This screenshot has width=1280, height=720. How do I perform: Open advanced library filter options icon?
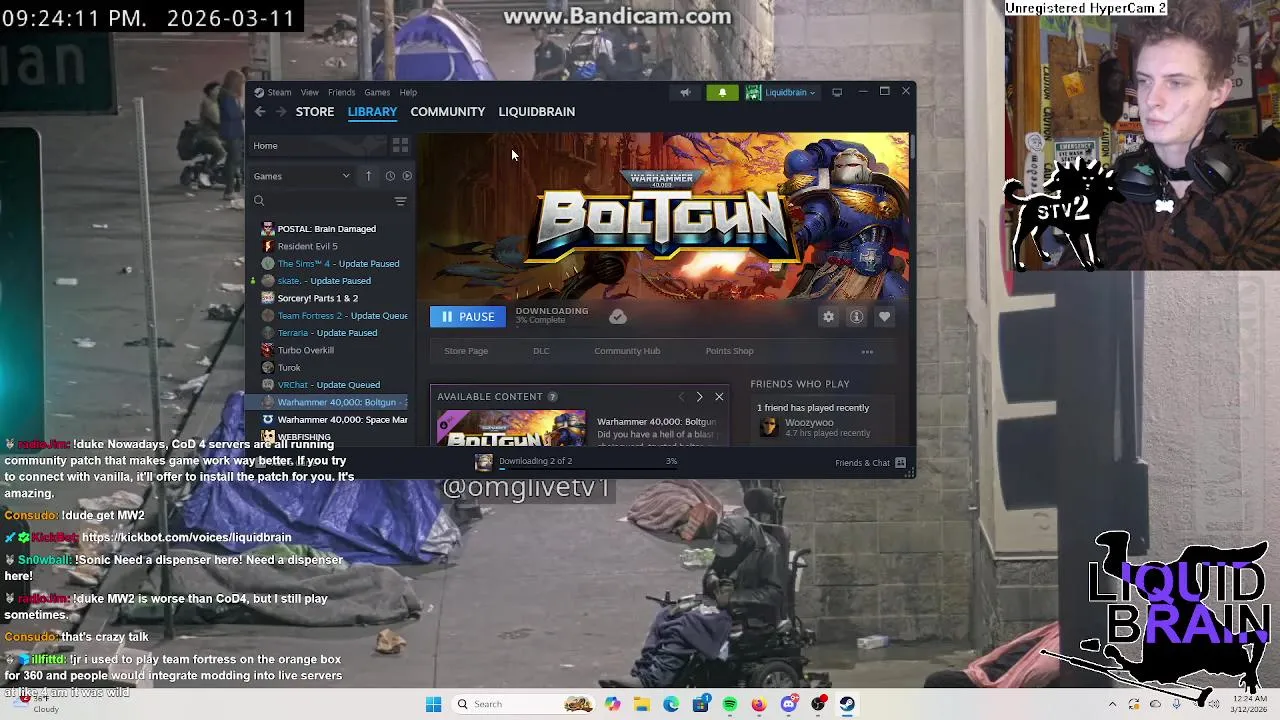pos(400,201)
